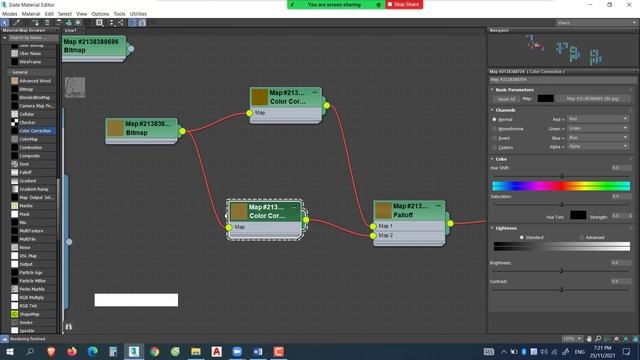
Task: Toggle the Material/Map Browser toolbar icon
Action: click(133, 22)
